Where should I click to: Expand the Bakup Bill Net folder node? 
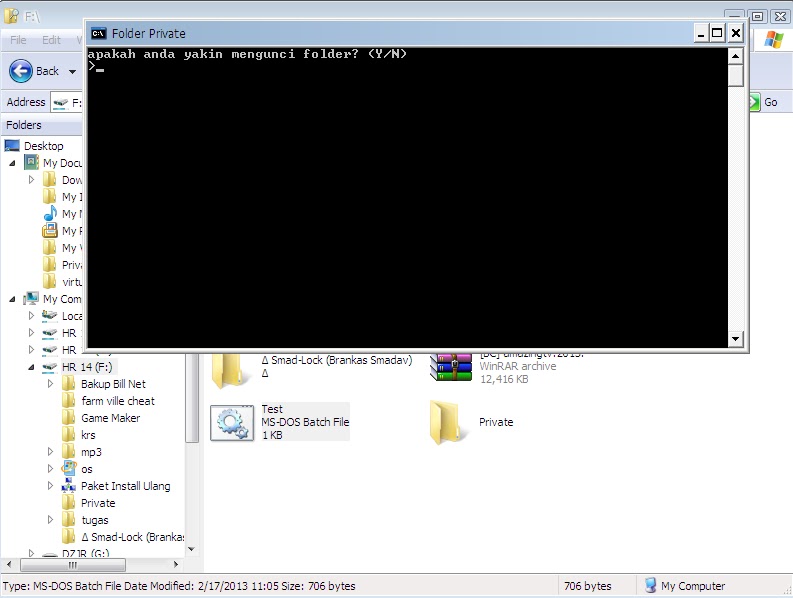point(50,383)
